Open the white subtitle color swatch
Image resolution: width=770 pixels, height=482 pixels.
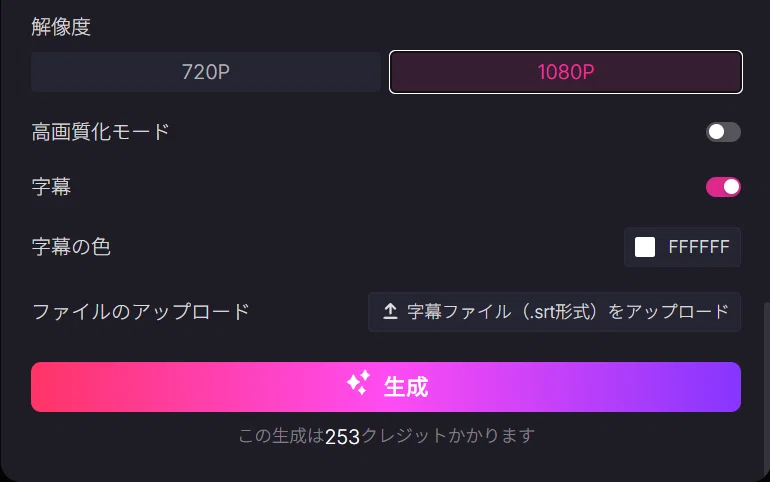tap(645, 247)
